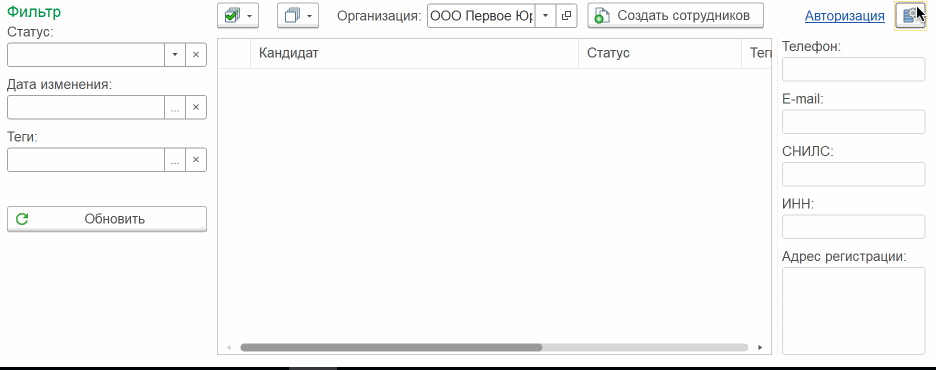Click the Создать сотрудников button

676,16
